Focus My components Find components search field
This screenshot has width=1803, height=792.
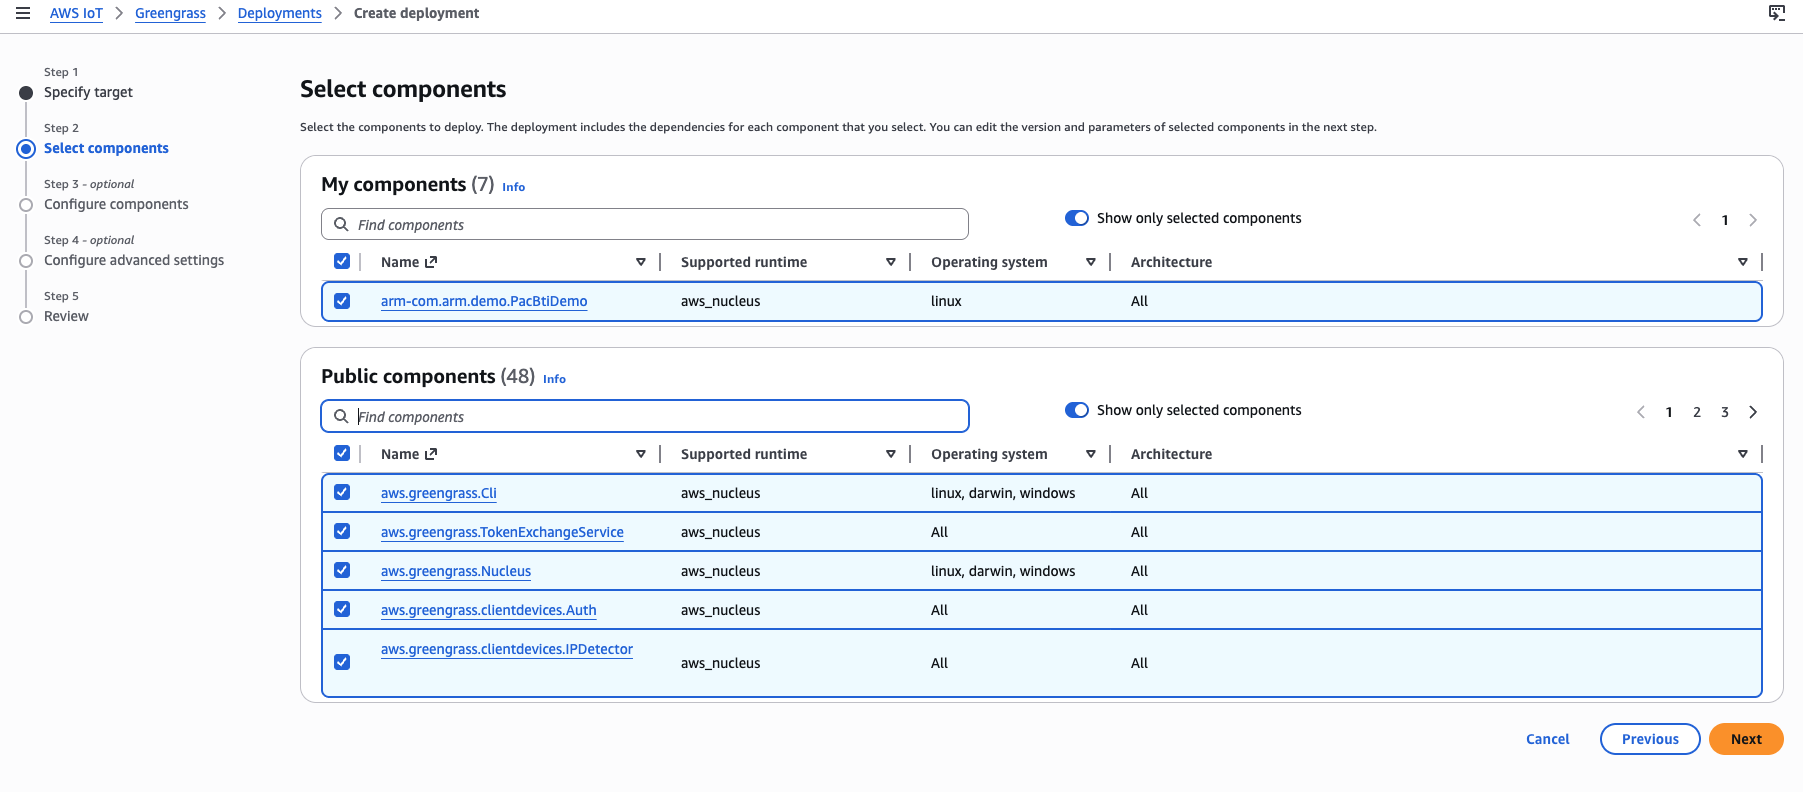pos(645,224)
